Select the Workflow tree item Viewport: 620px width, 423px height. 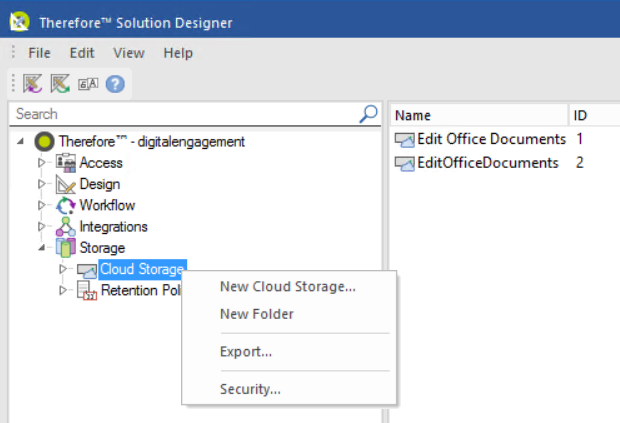(107, 205)
